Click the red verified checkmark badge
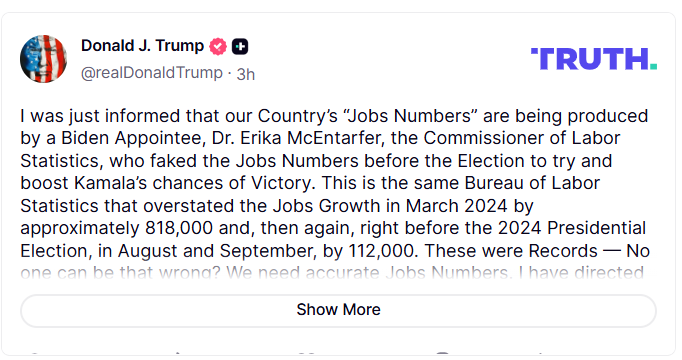 click(218, 47)
